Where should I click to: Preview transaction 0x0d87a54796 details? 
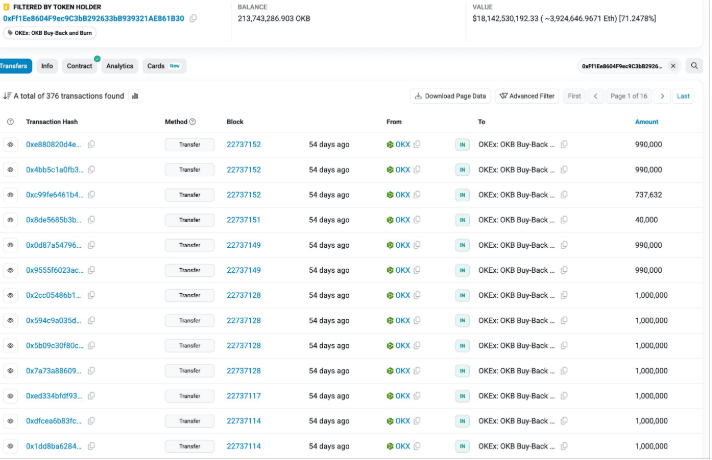pos(10,245)
